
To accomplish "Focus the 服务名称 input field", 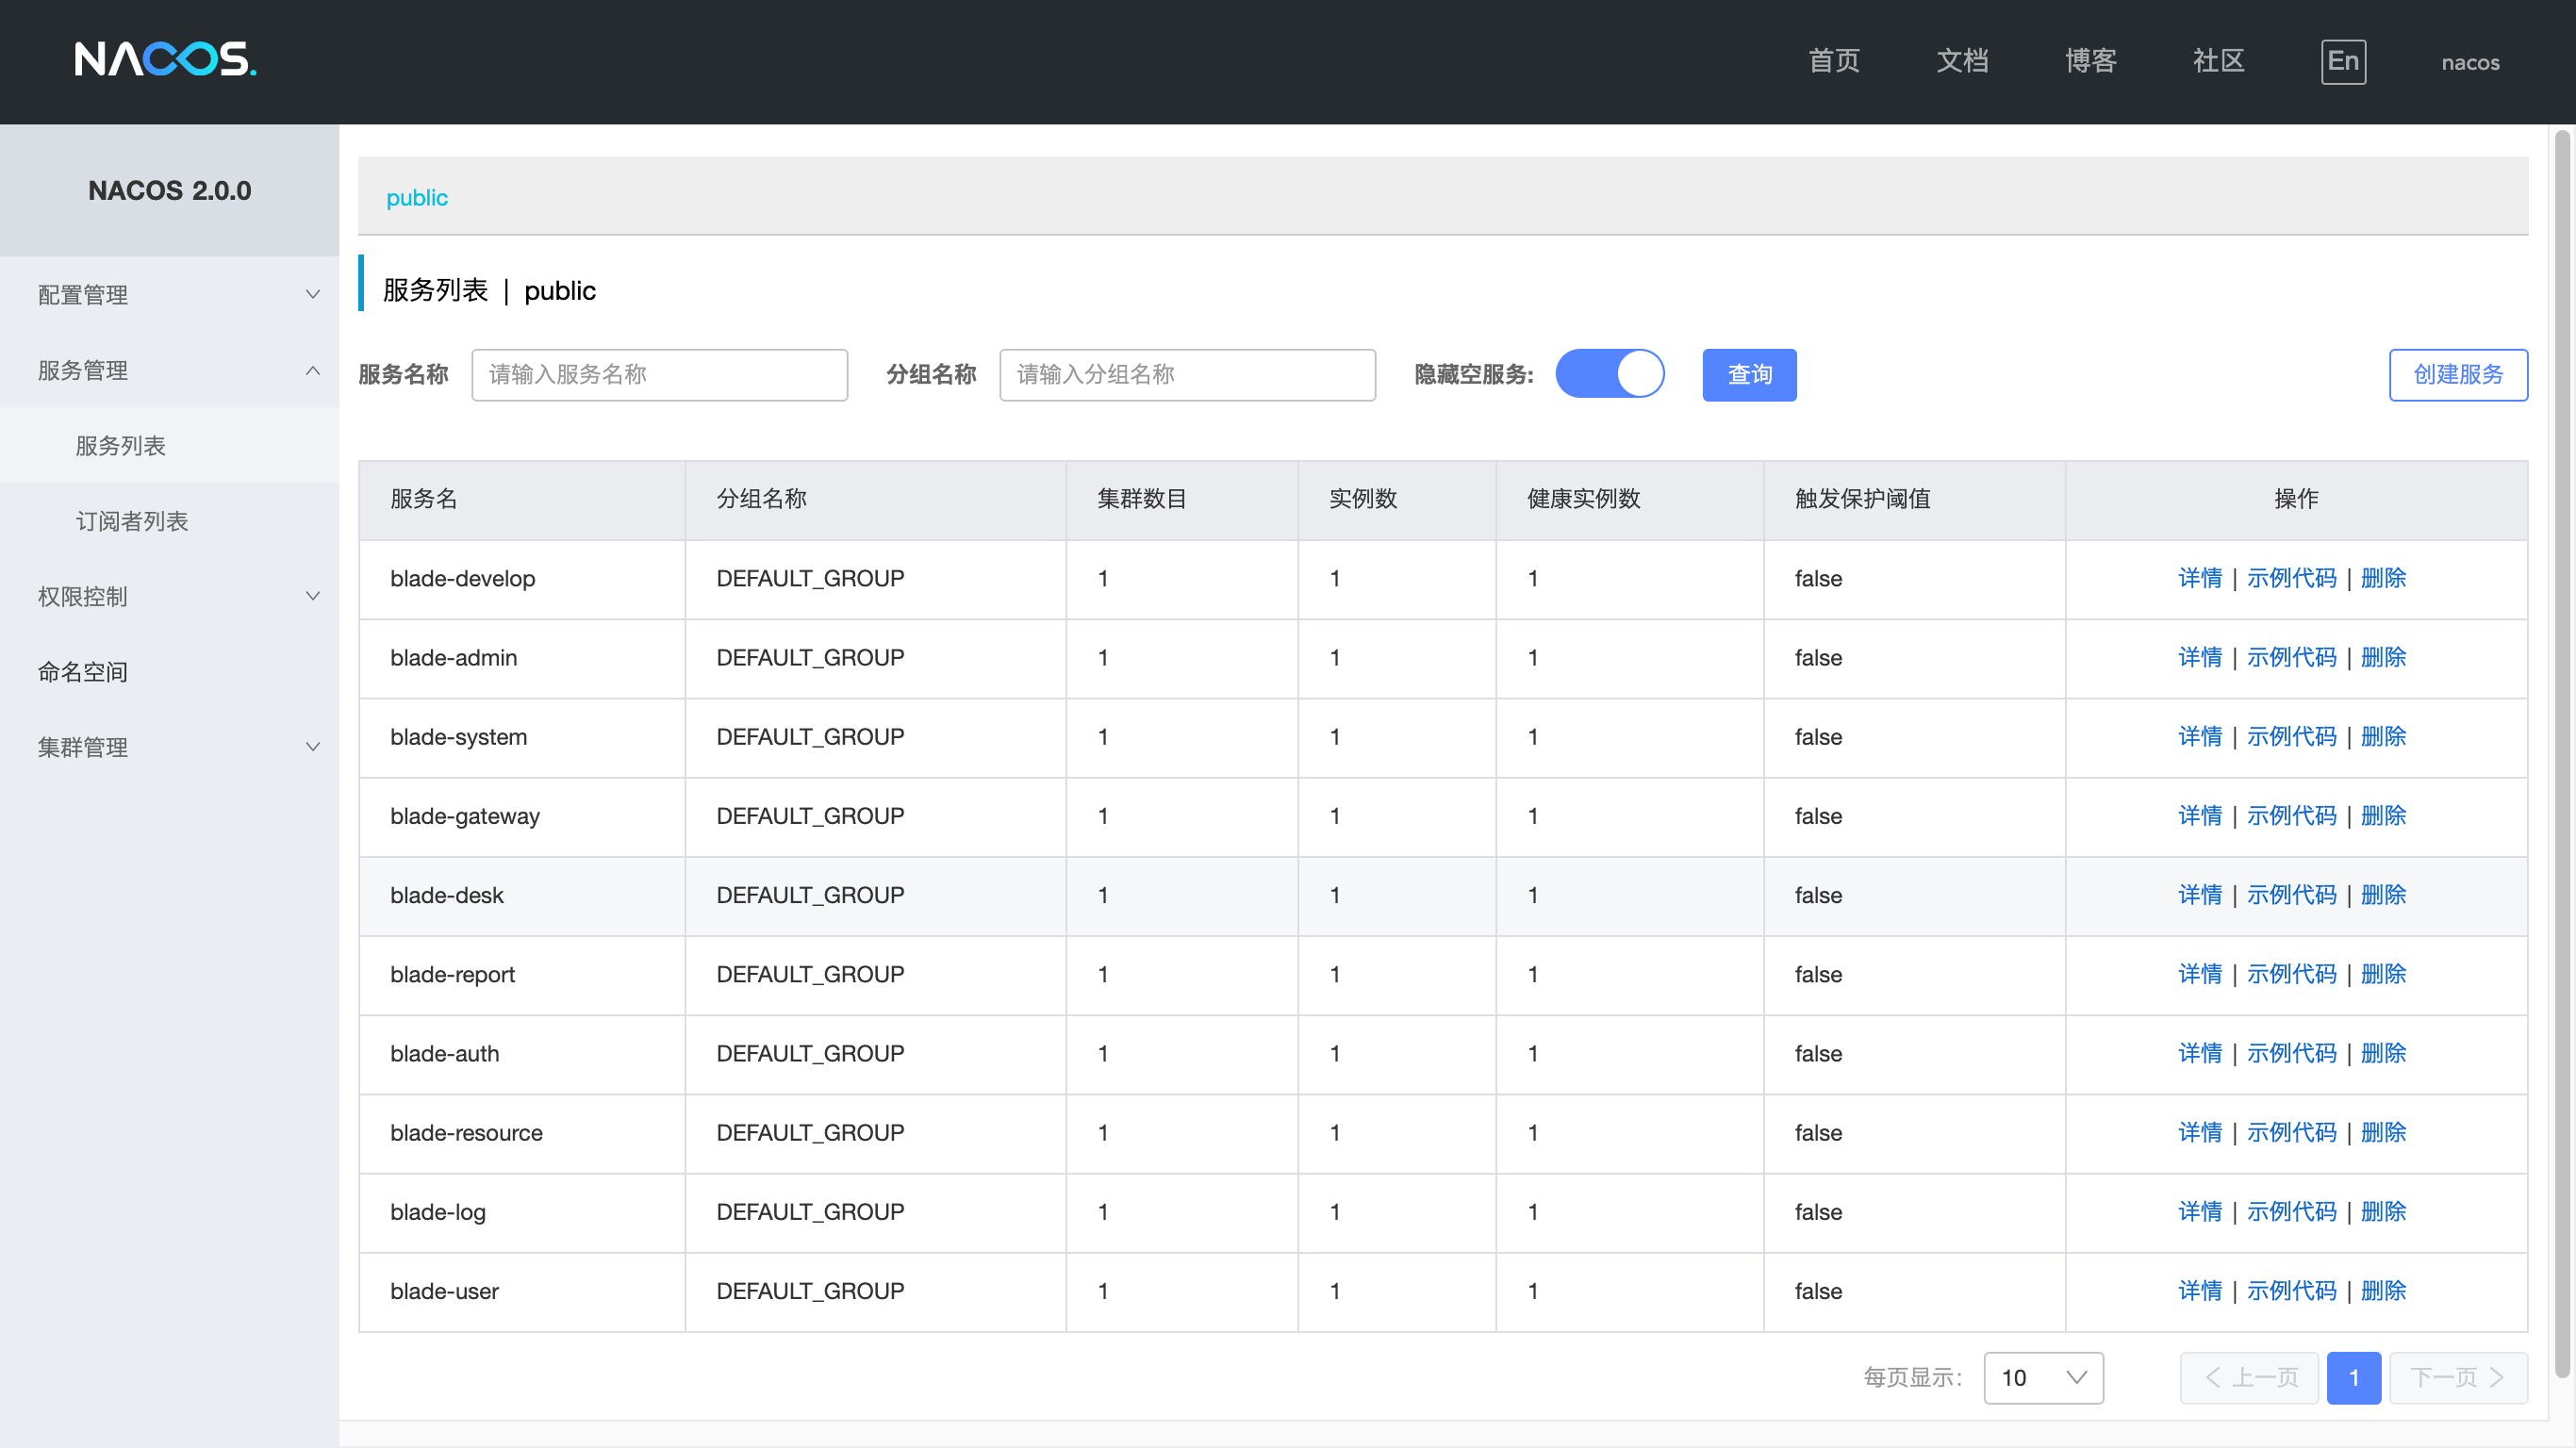I will (x=659, y=374).
